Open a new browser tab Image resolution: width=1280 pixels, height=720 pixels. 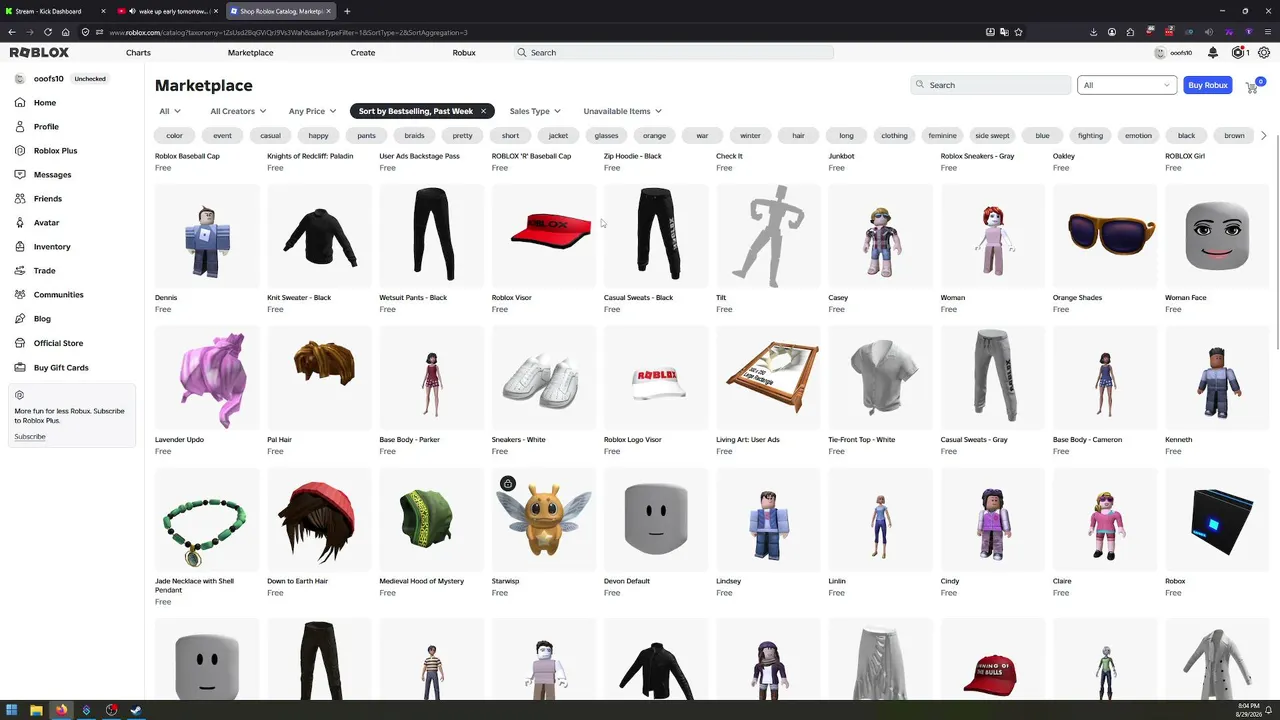tap(347, 11)
